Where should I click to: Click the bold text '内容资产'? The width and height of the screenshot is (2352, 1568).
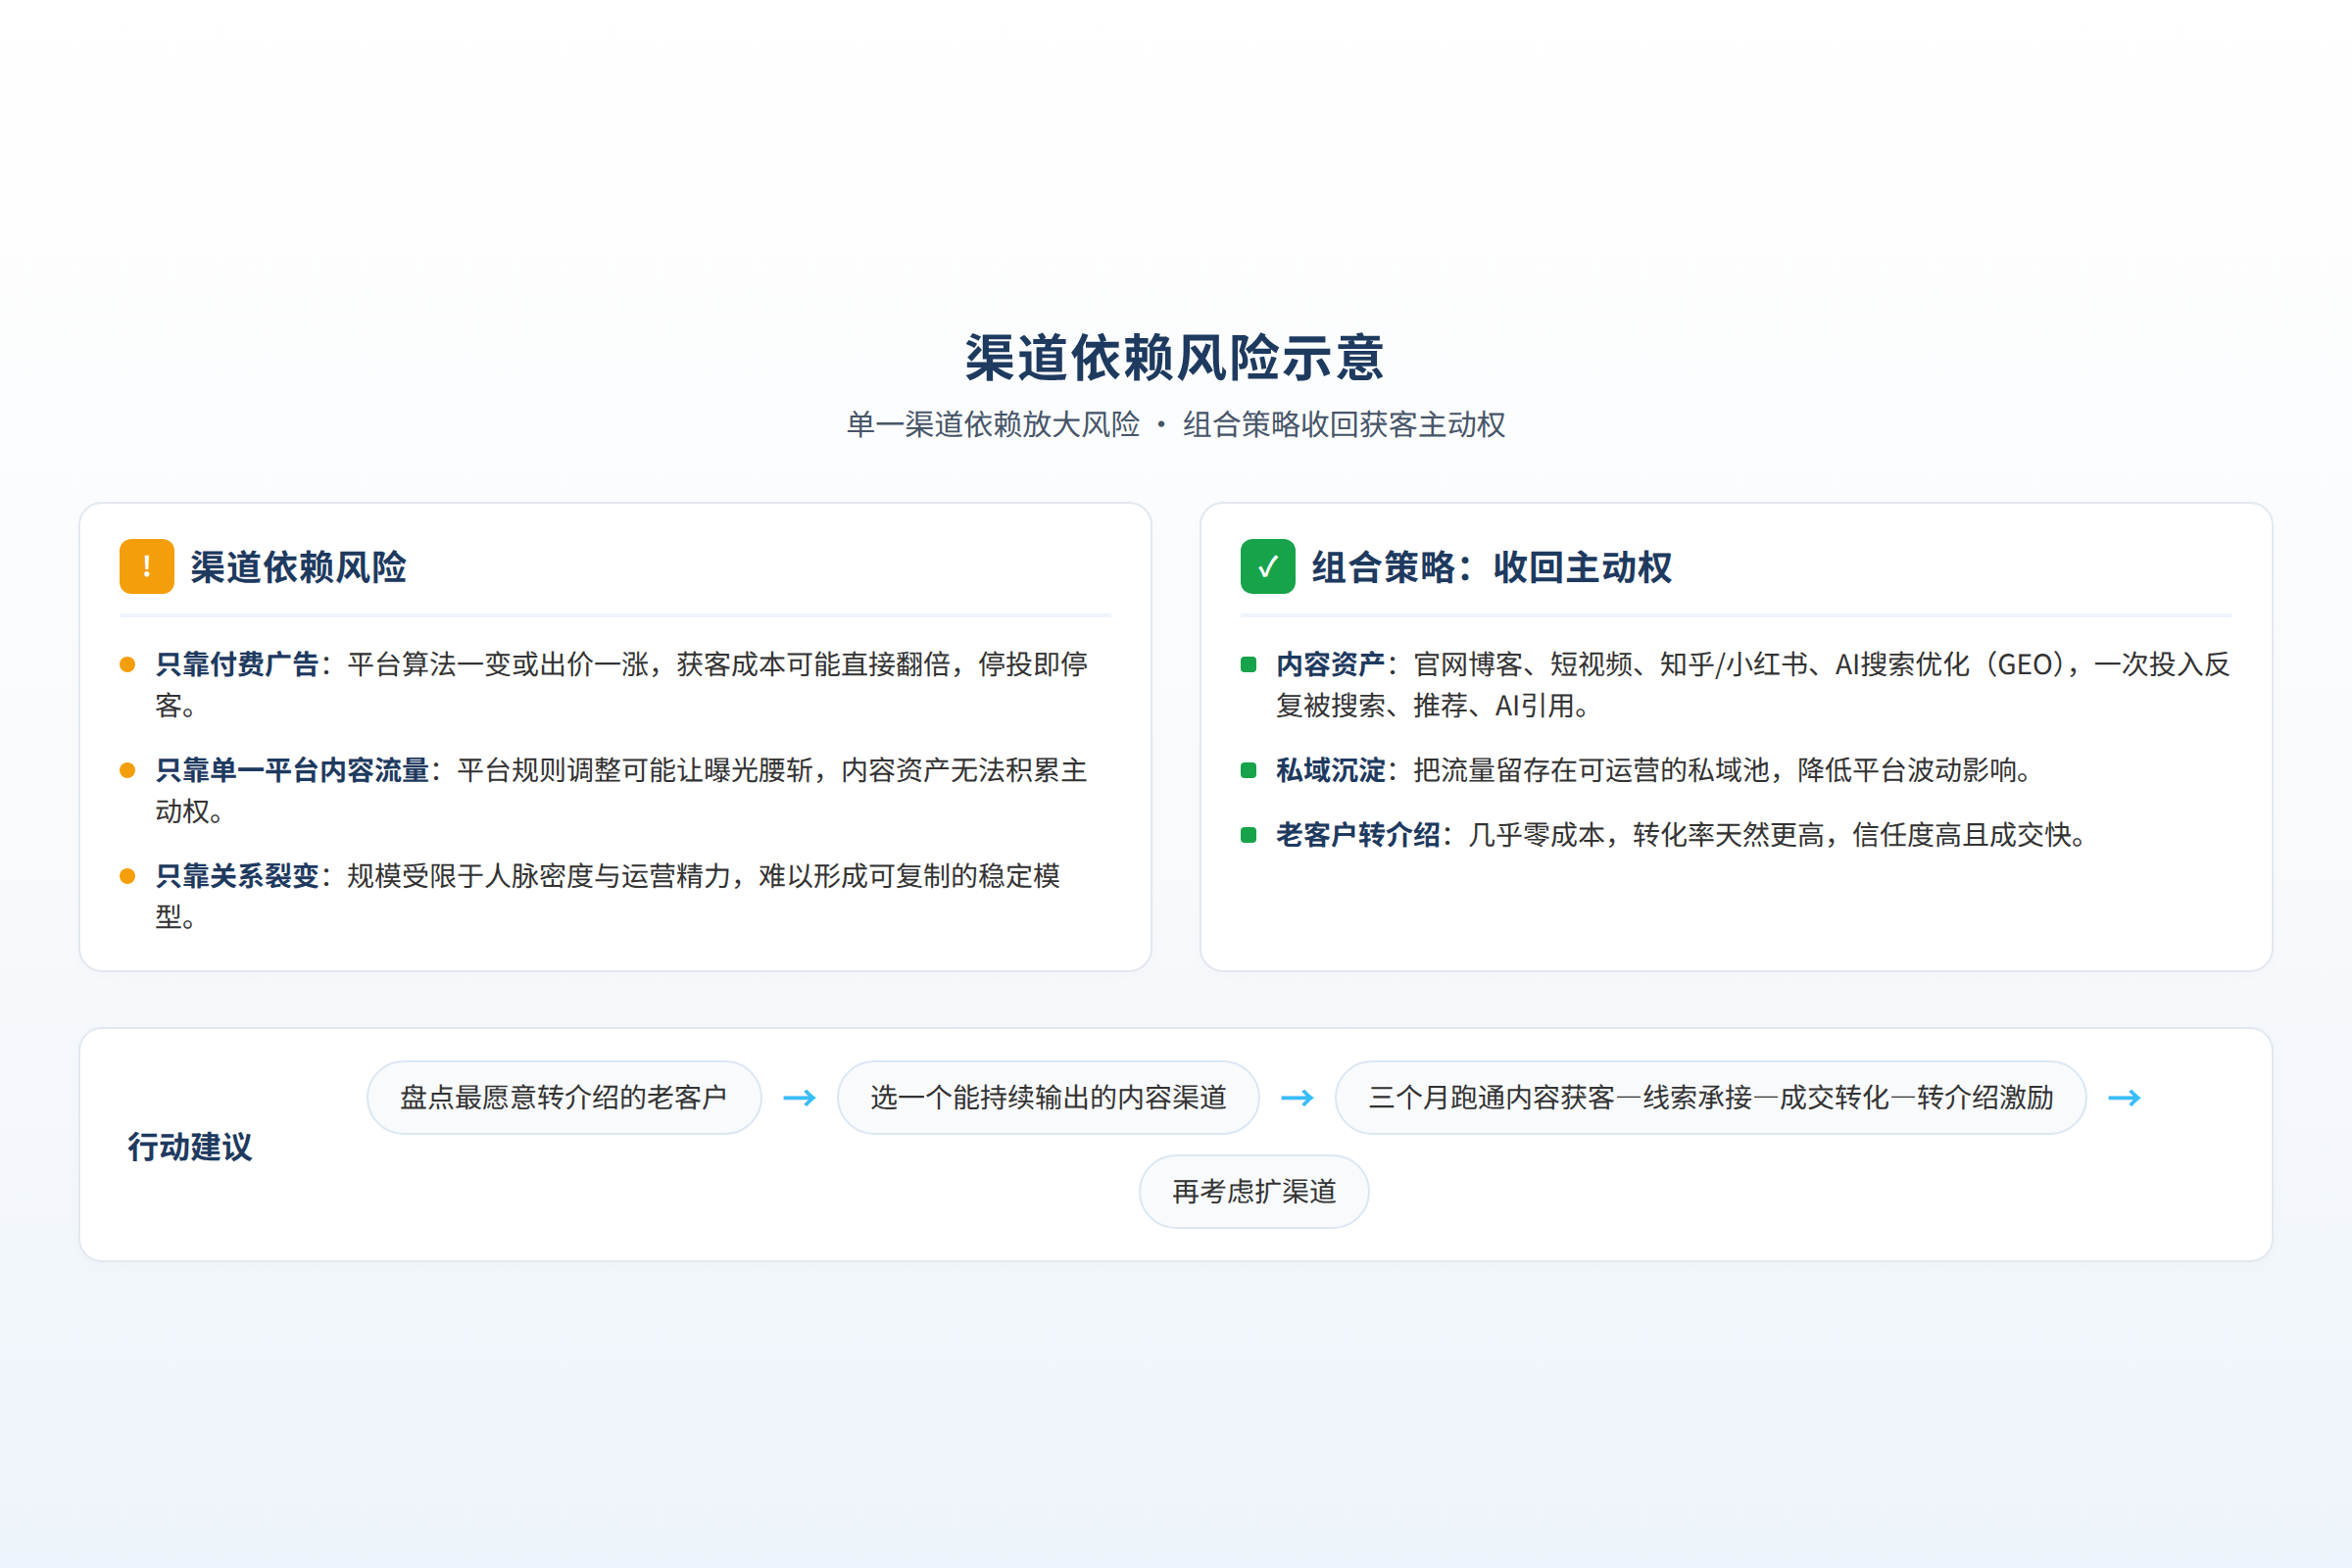[x=1331, y=664]
